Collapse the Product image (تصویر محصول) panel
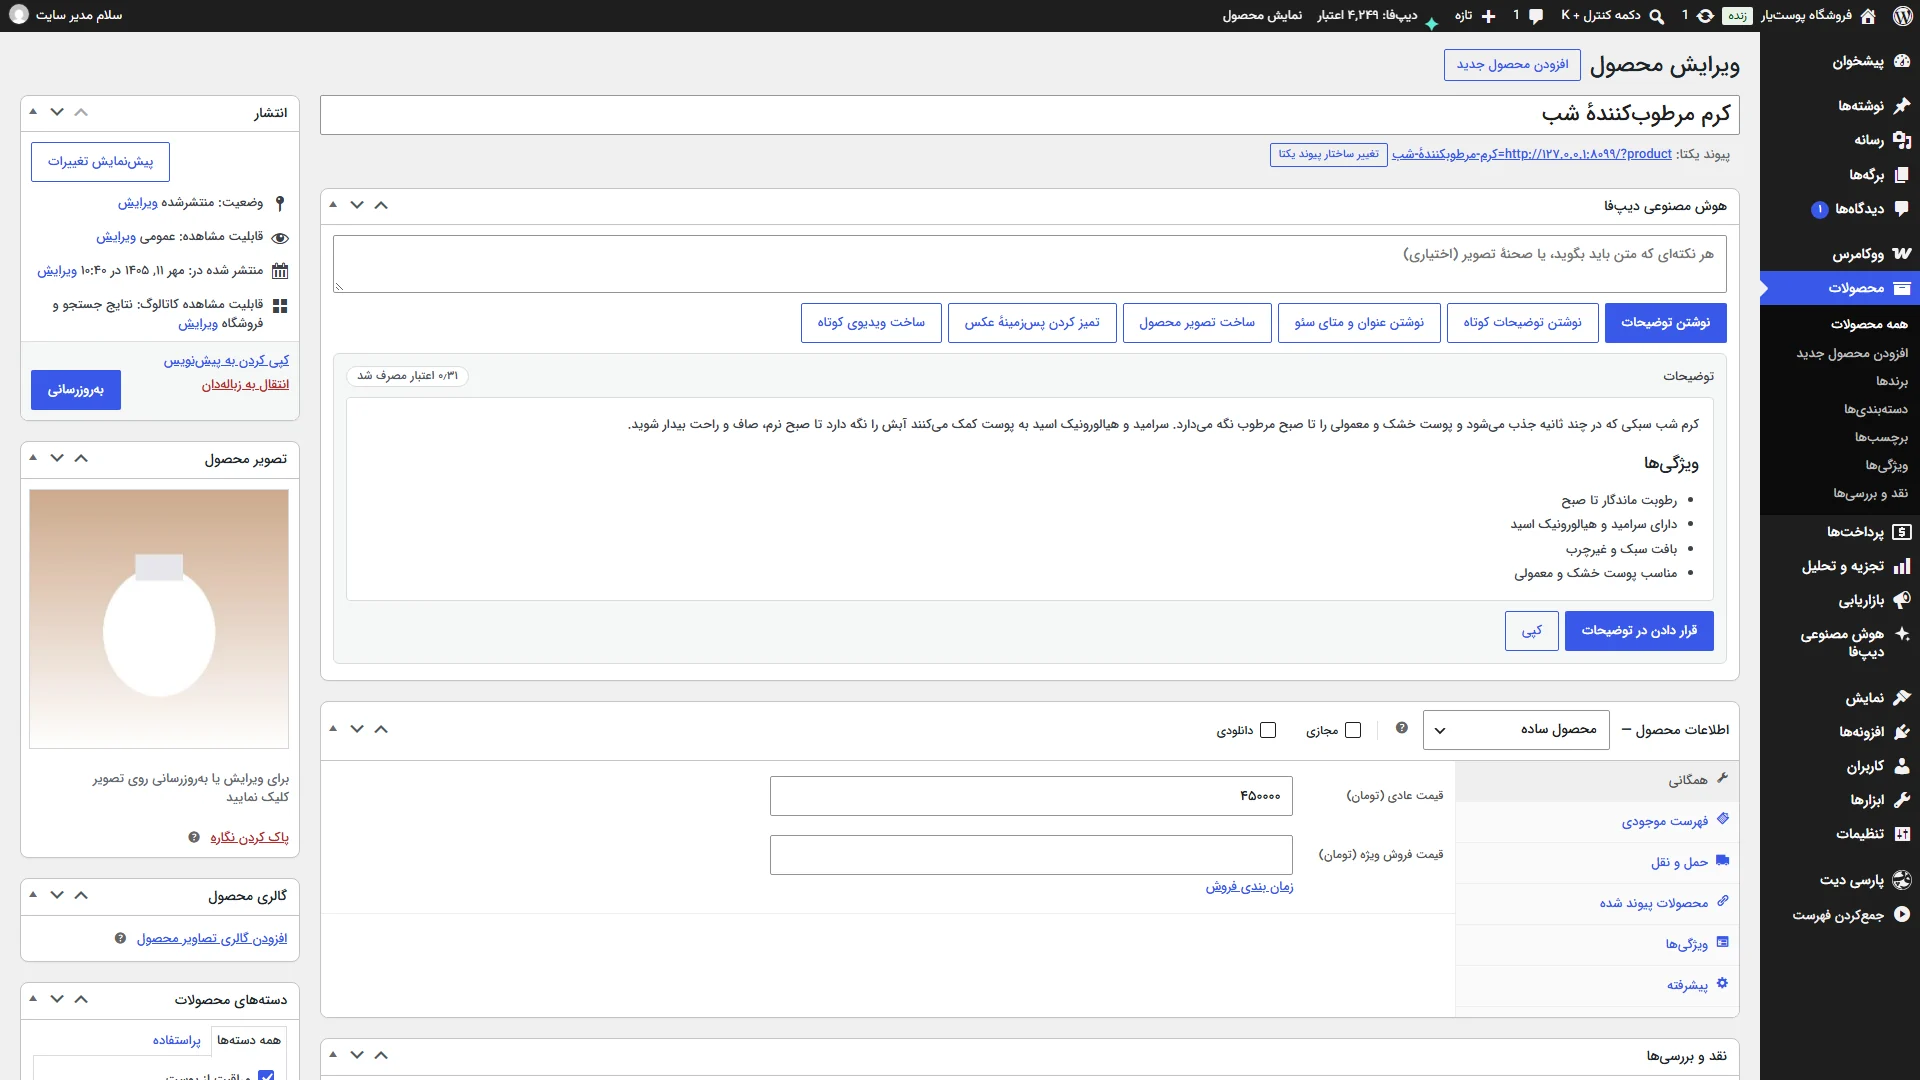This screenshot has height=1080, width=1920. [x=33, y=458]
